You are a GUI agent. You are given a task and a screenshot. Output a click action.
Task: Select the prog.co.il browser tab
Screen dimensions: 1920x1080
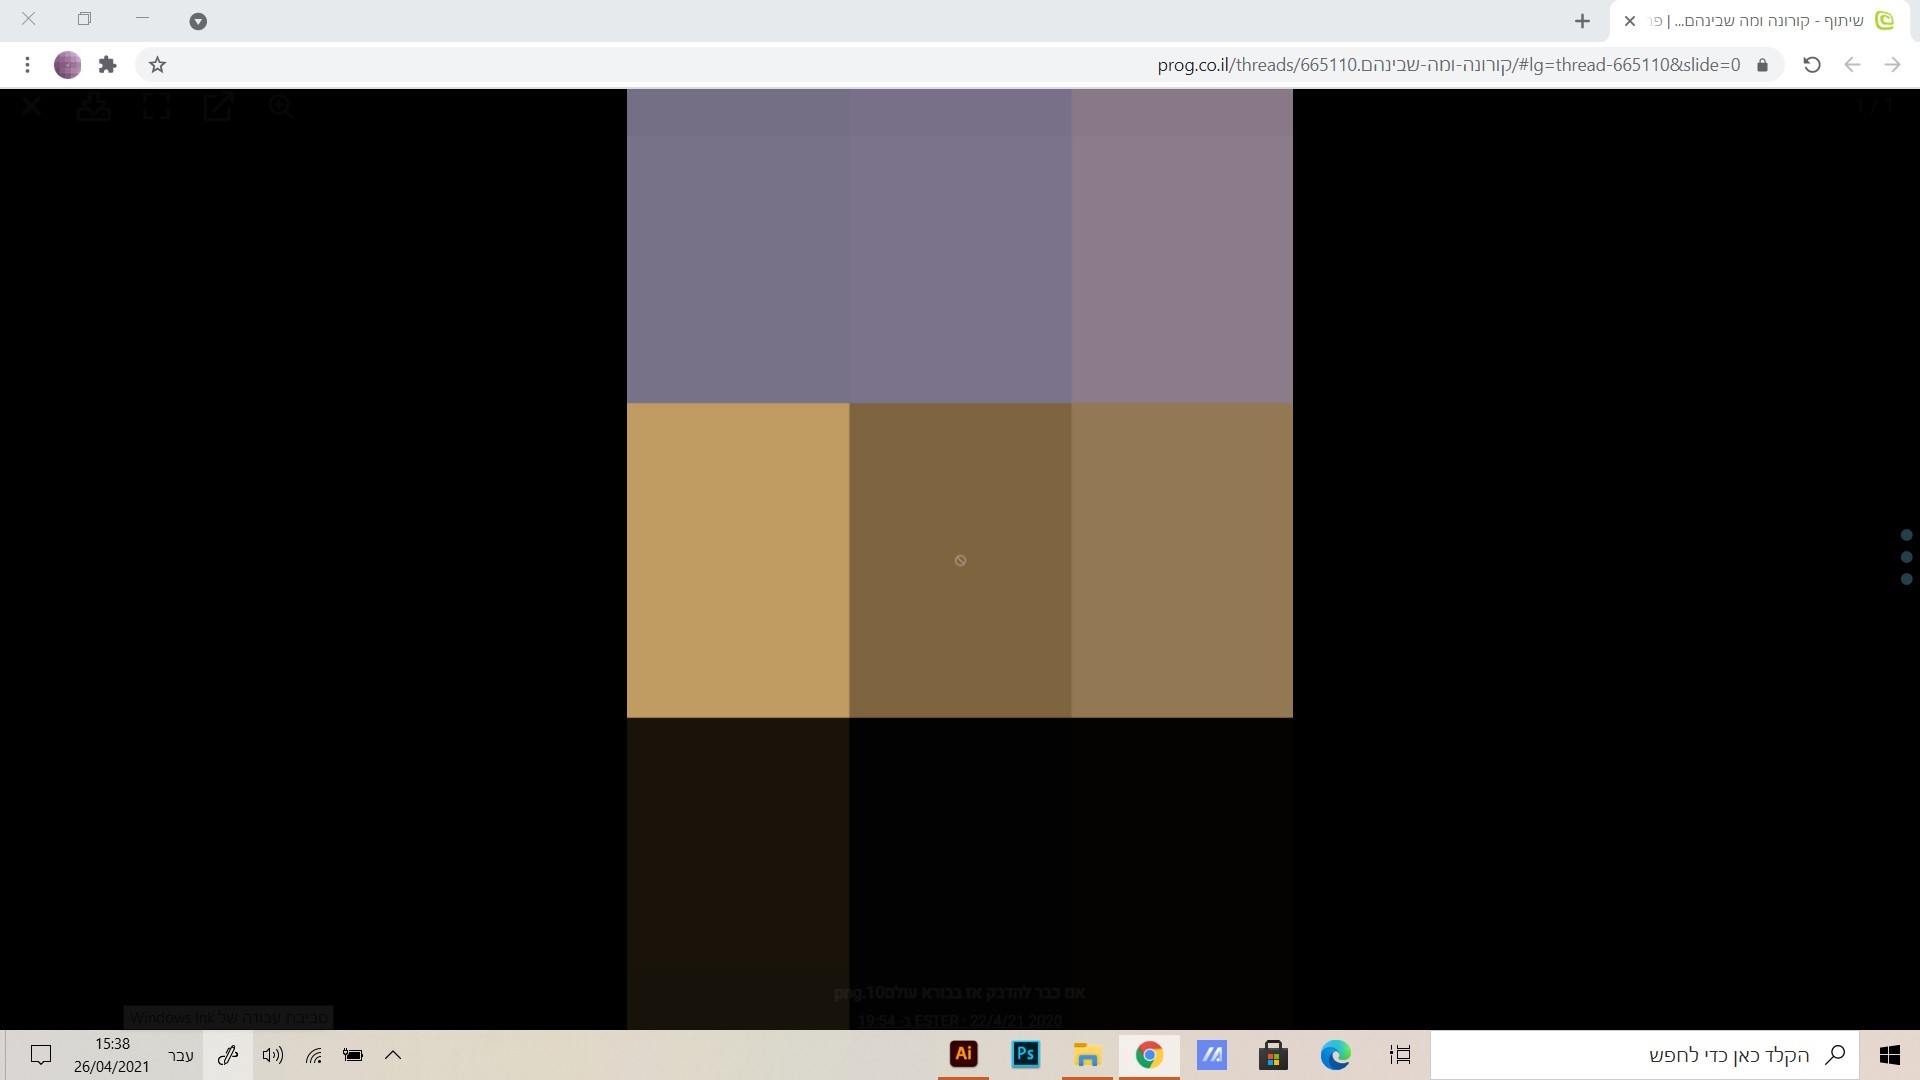[1760, 20]
